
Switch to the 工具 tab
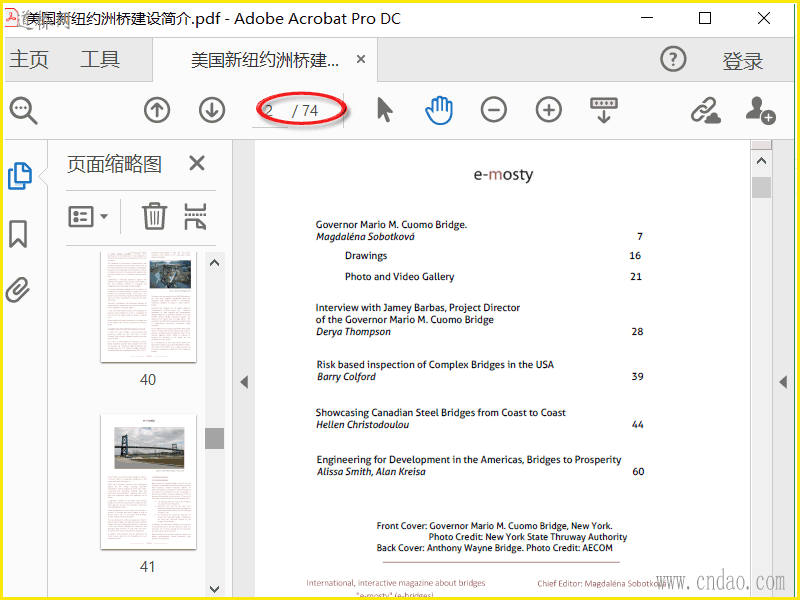100,59
